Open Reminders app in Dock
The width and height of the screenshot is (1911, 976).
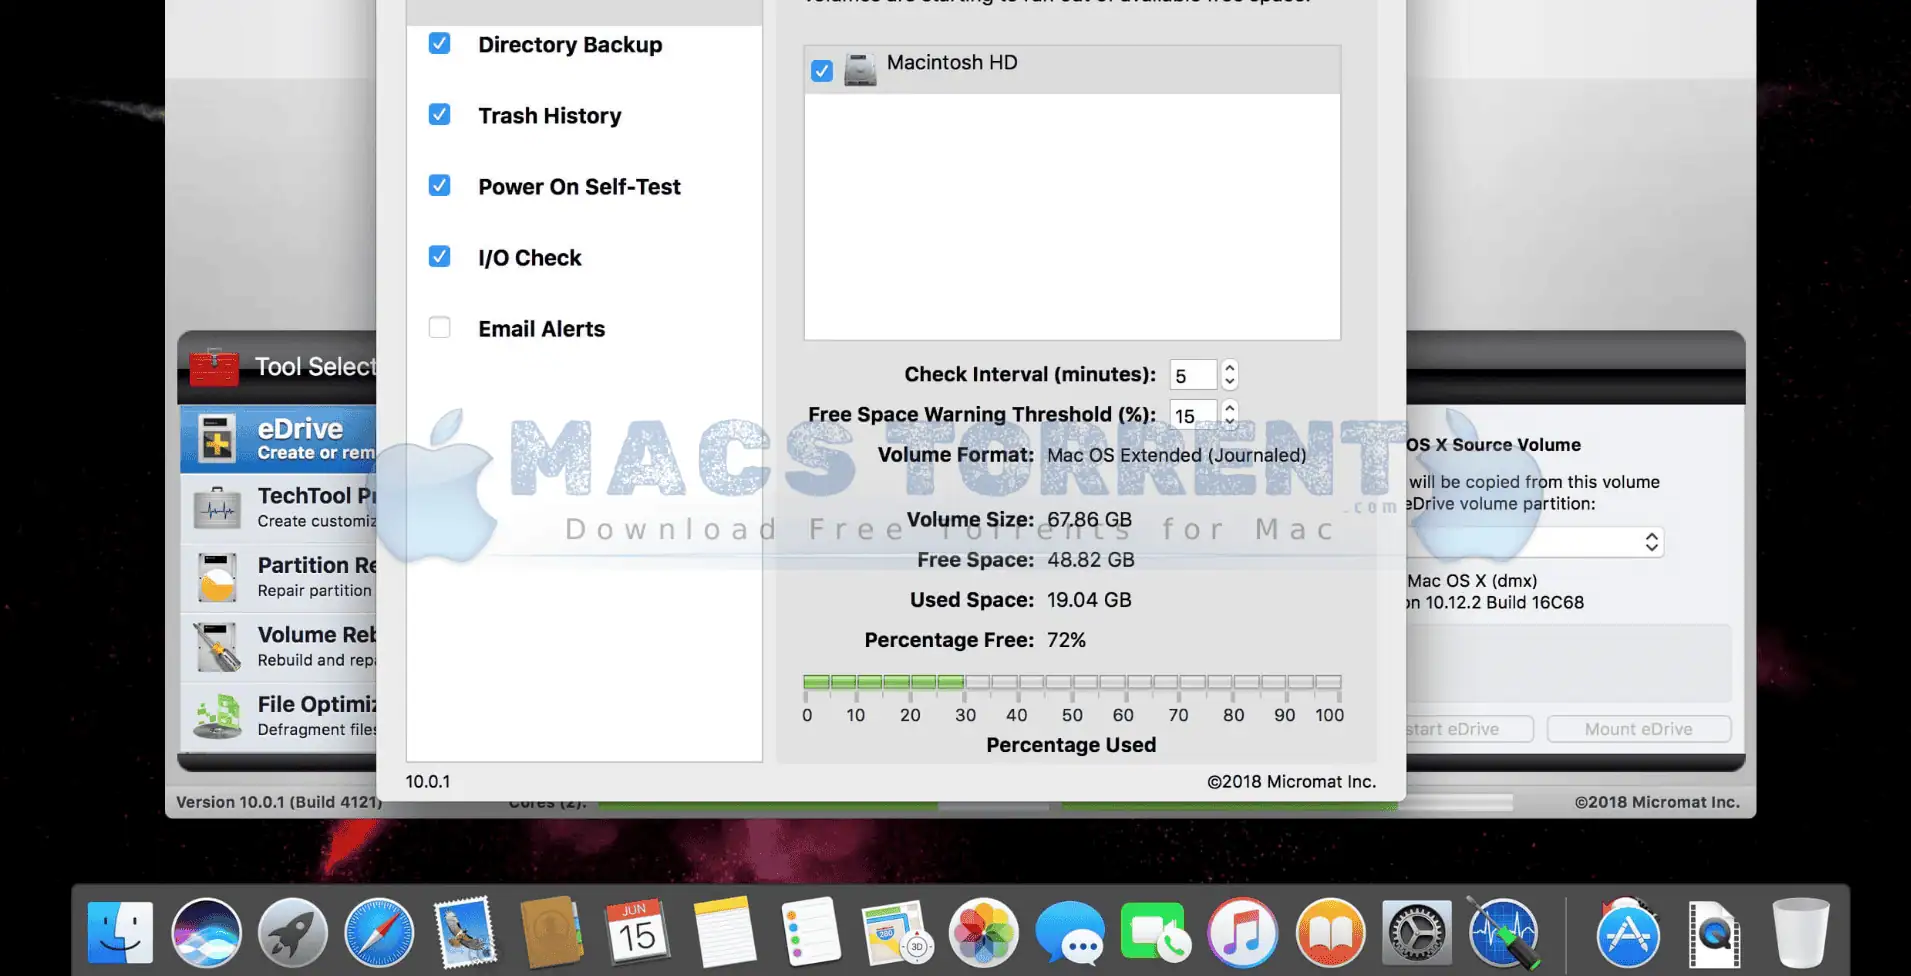click(811, 932)
